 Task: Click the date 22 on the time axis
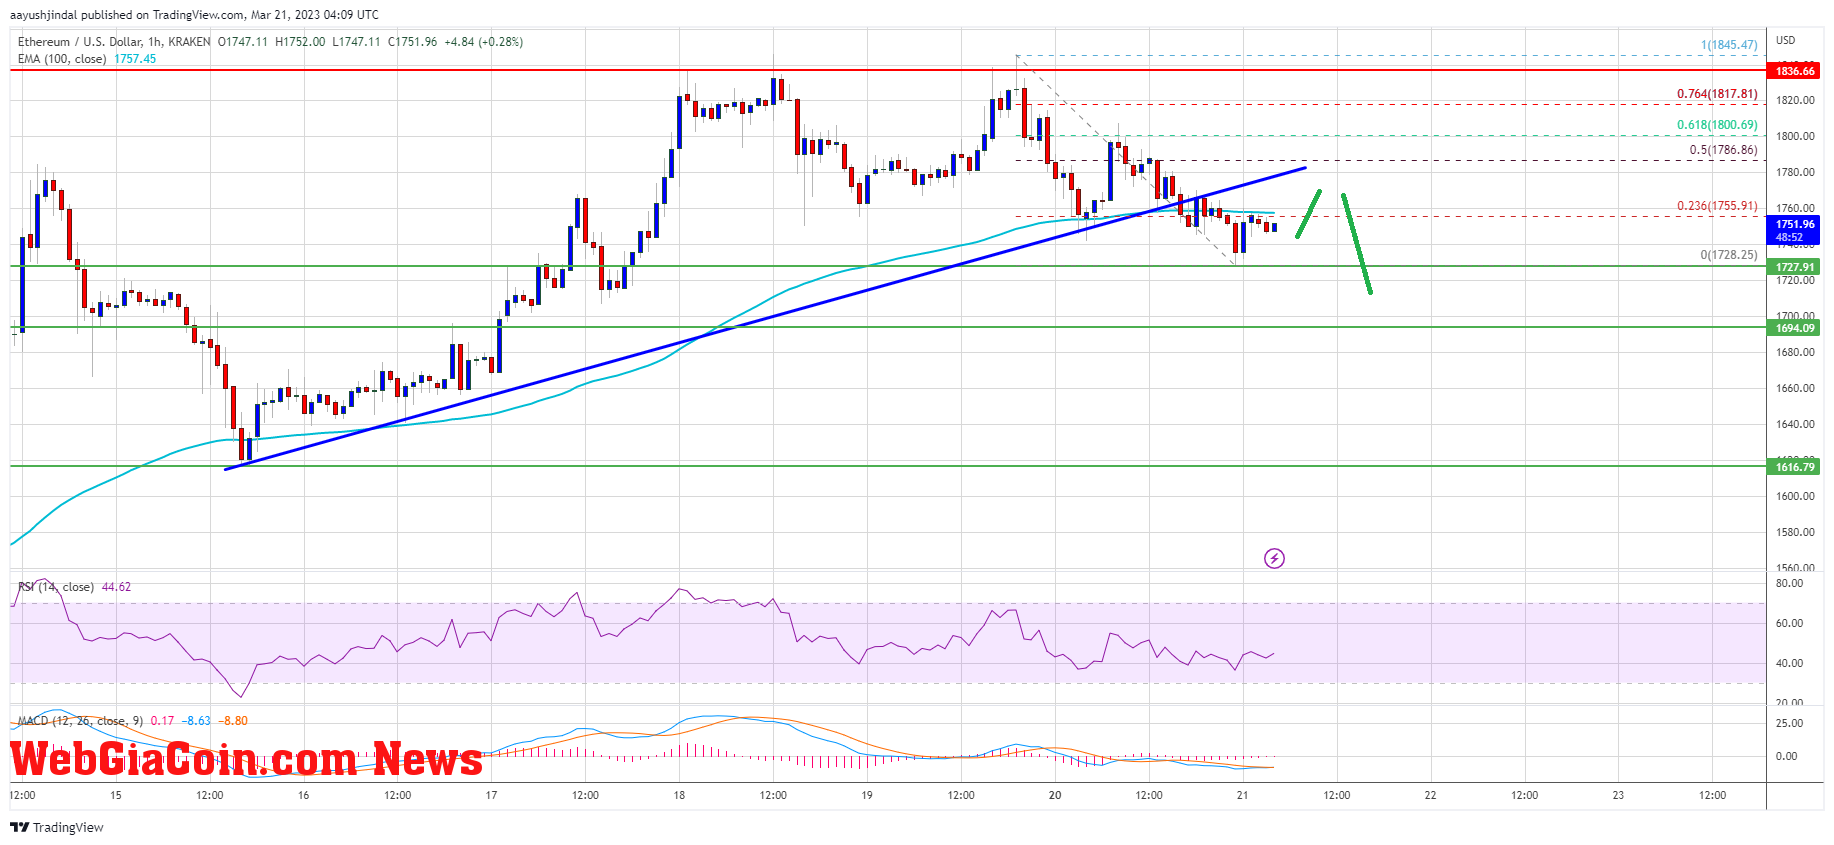(x=1430, y=795)
